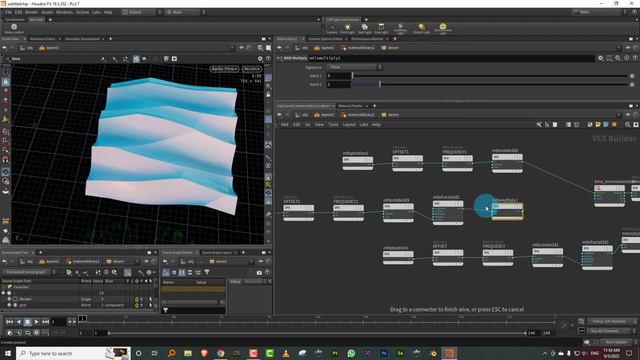Open the File menu
Image resolution: width=640 pixels, height=360 pixels.
[8, 12]
